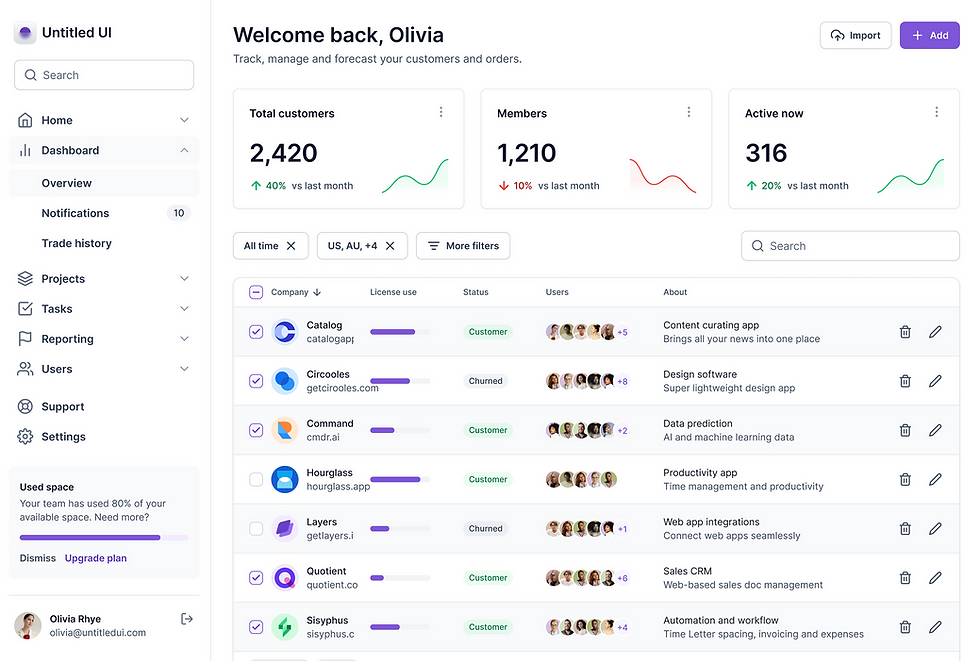Click the Catalog company logo
Screen dimensions: 980x661
[x=284, y=332]
